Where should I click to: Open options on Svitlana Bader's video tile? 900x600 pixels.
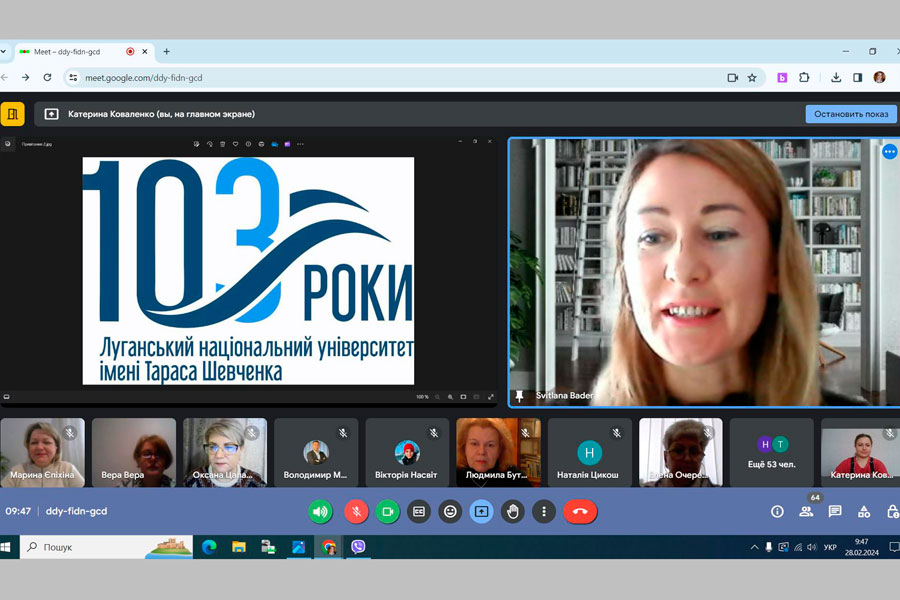point(889,152)
